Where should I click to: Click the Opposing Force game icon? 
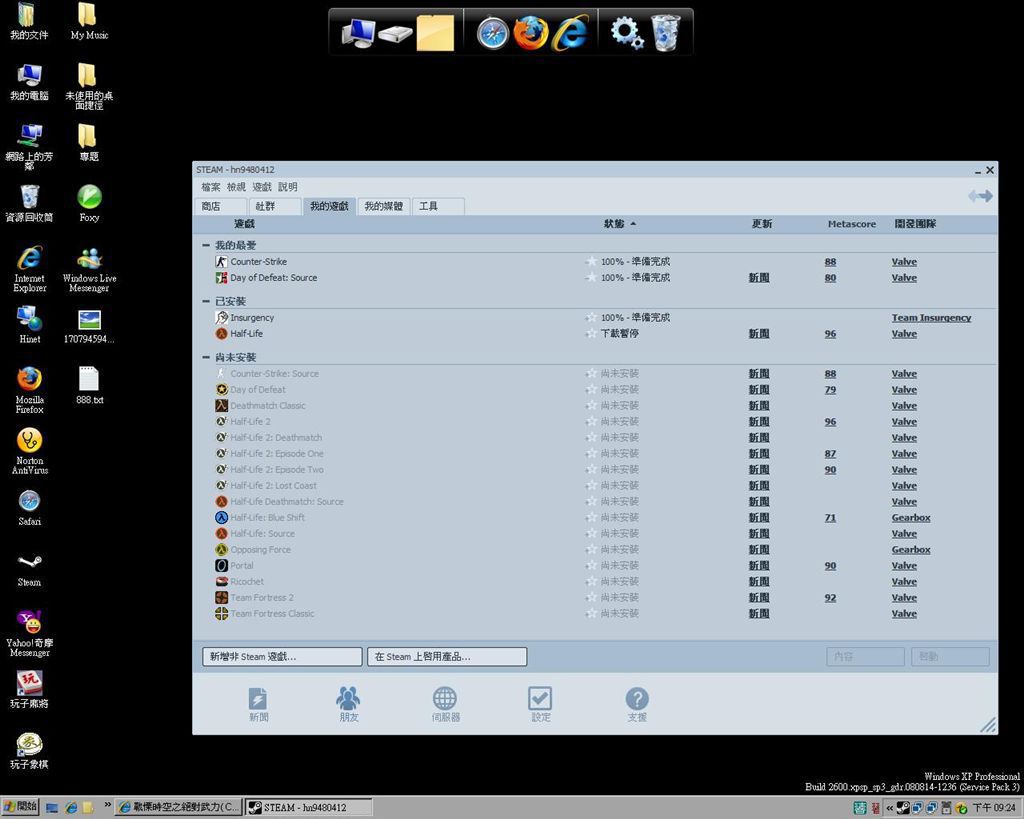221,549
